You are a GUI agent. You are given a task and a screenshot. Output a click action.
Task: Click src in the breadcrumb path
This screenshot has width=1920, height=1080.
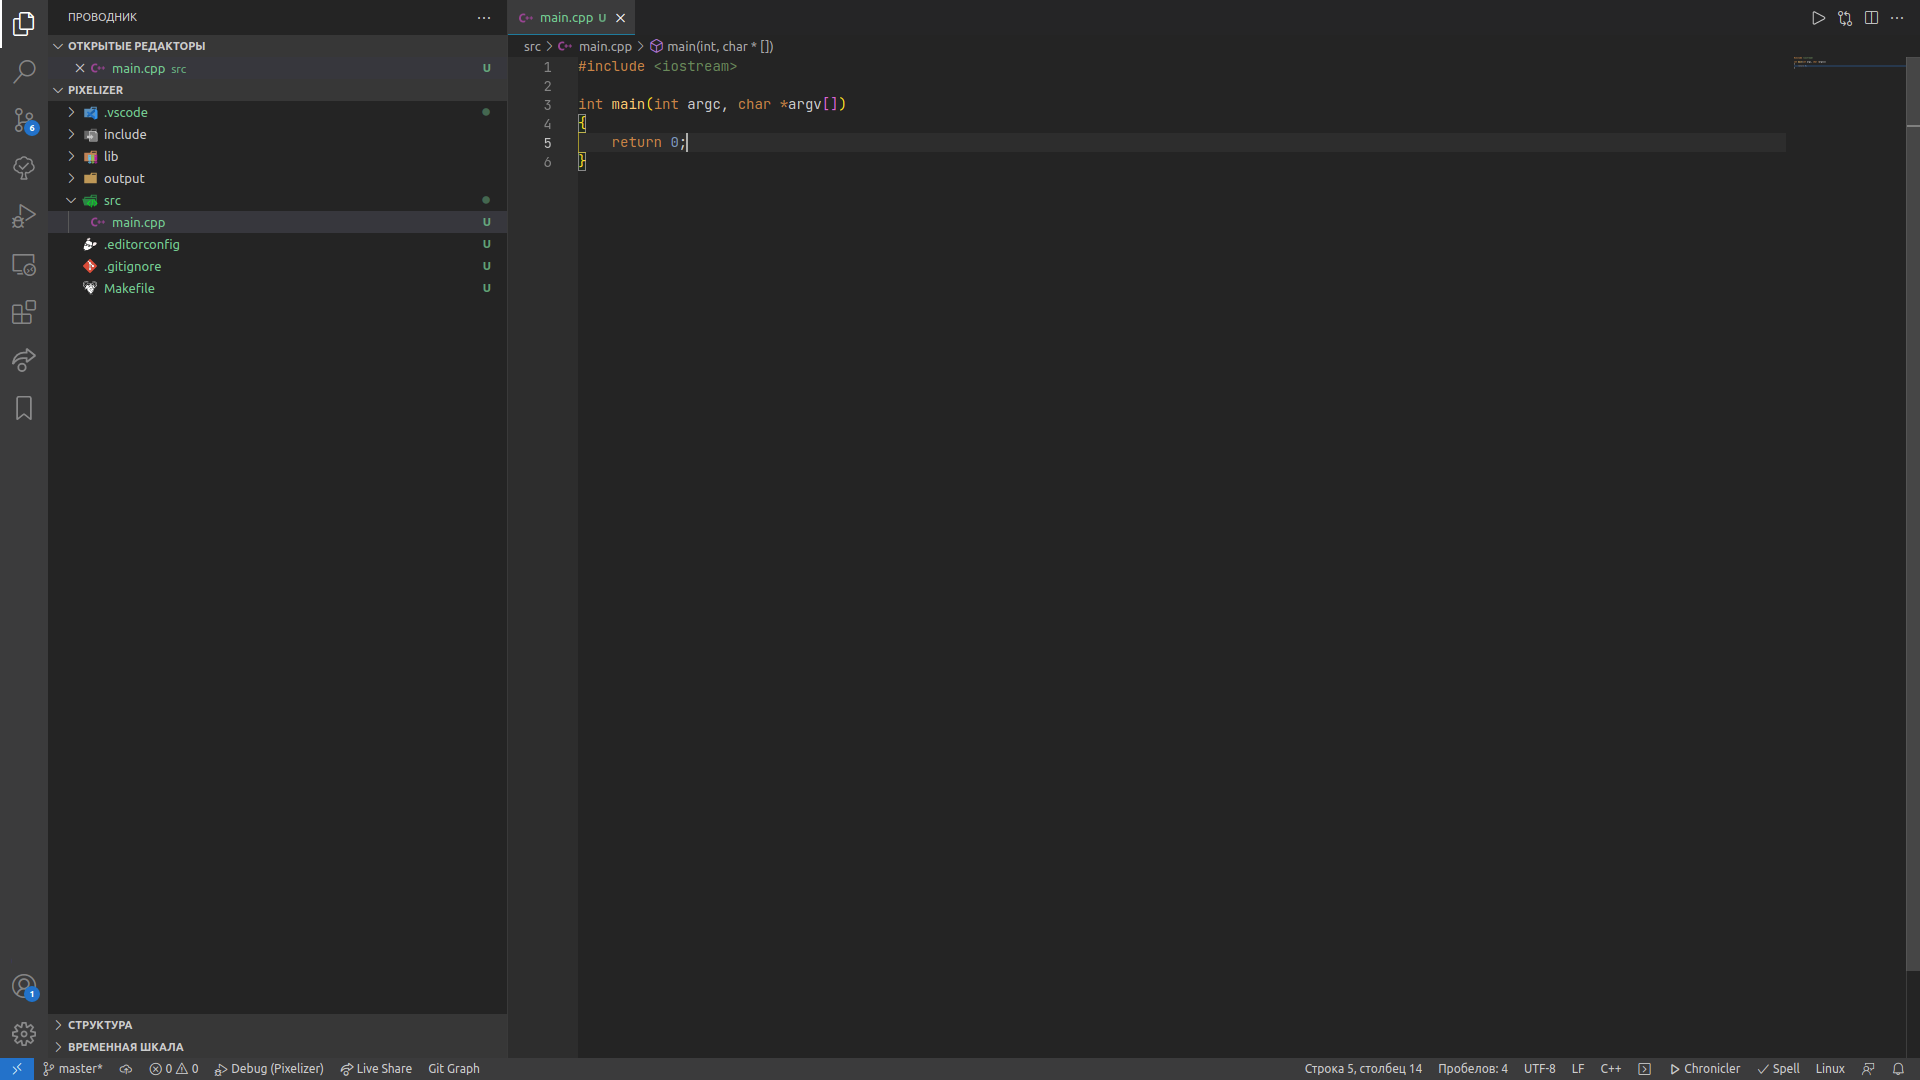point(532,46)
